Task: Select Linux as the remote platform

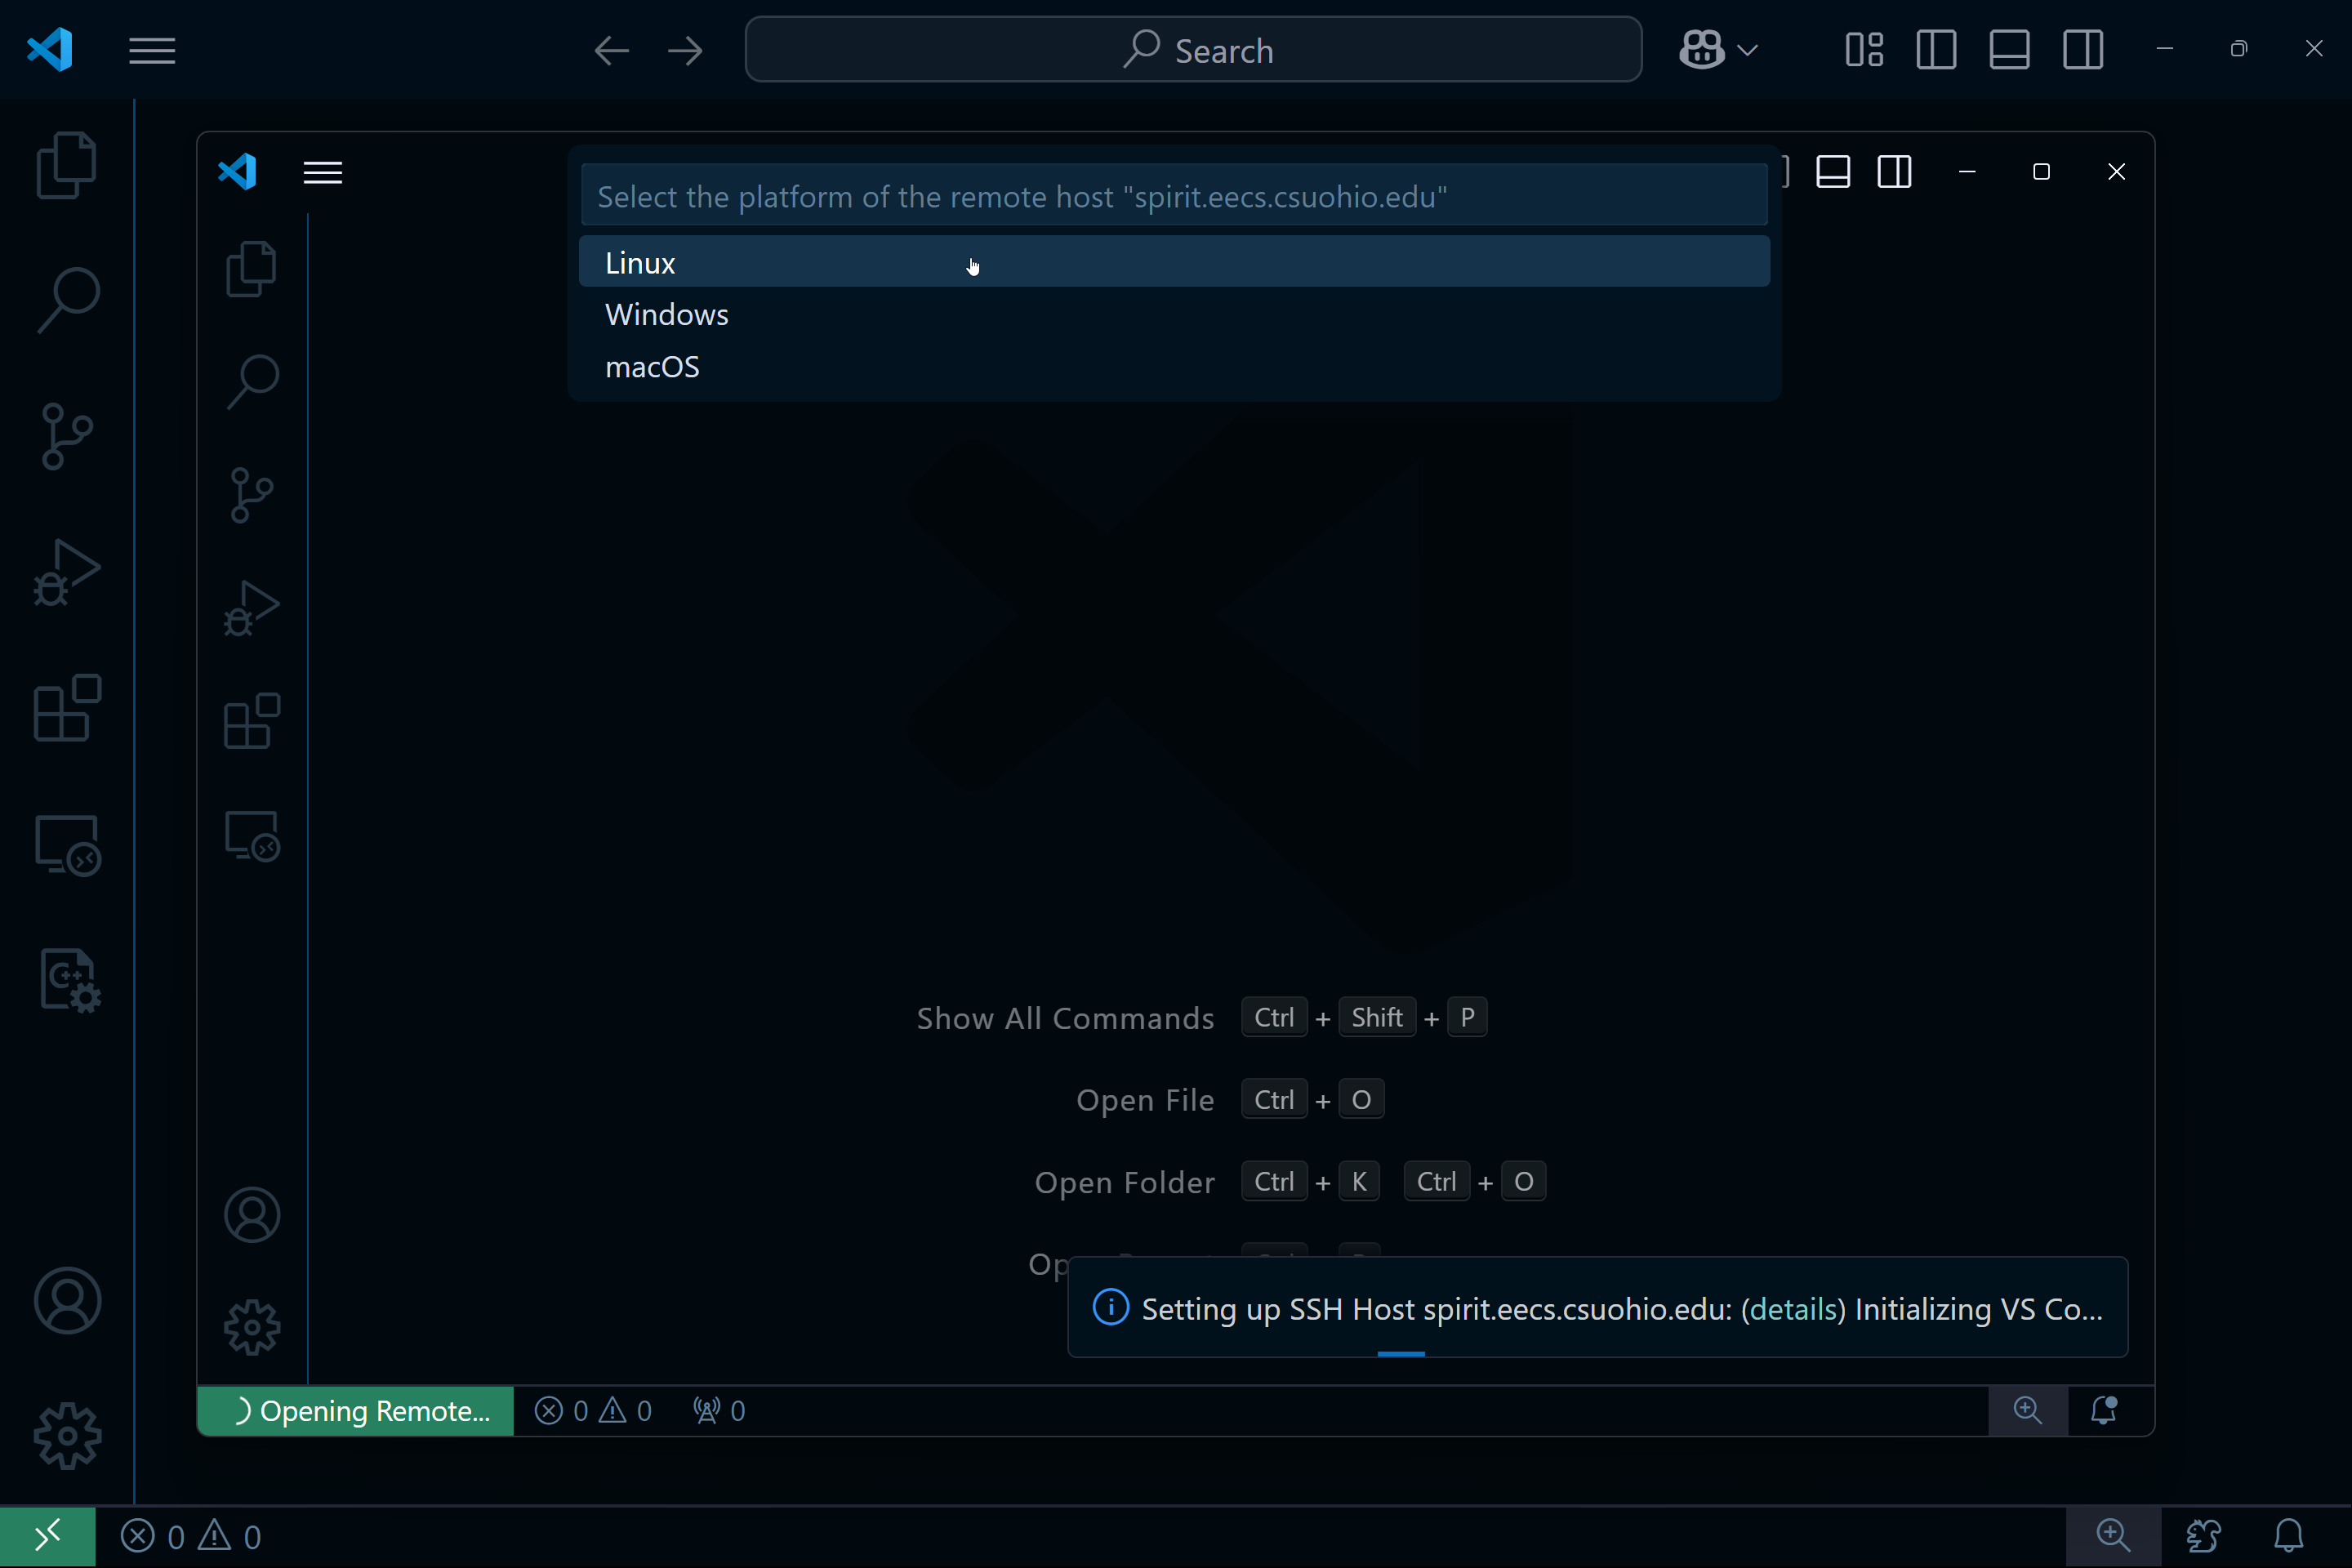Action: [x=1174, y=262]
